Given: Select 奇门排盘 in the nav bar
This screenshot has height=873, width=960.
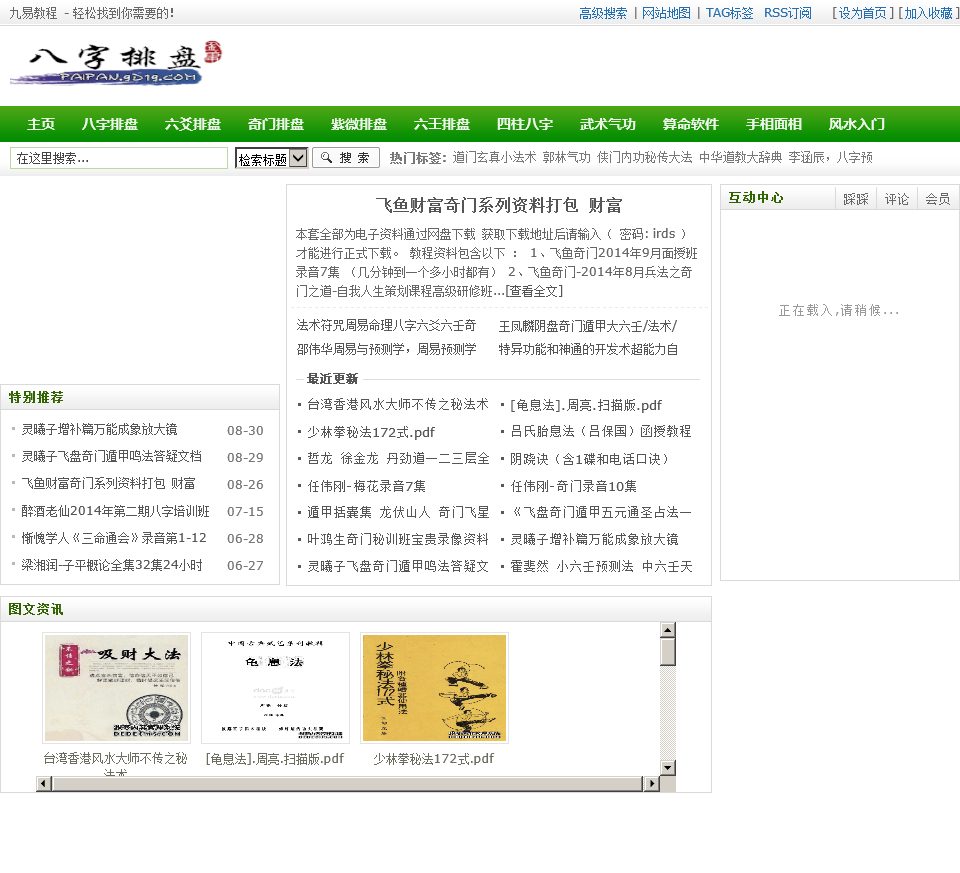Looking at the screenshot, I should point(276,124).
